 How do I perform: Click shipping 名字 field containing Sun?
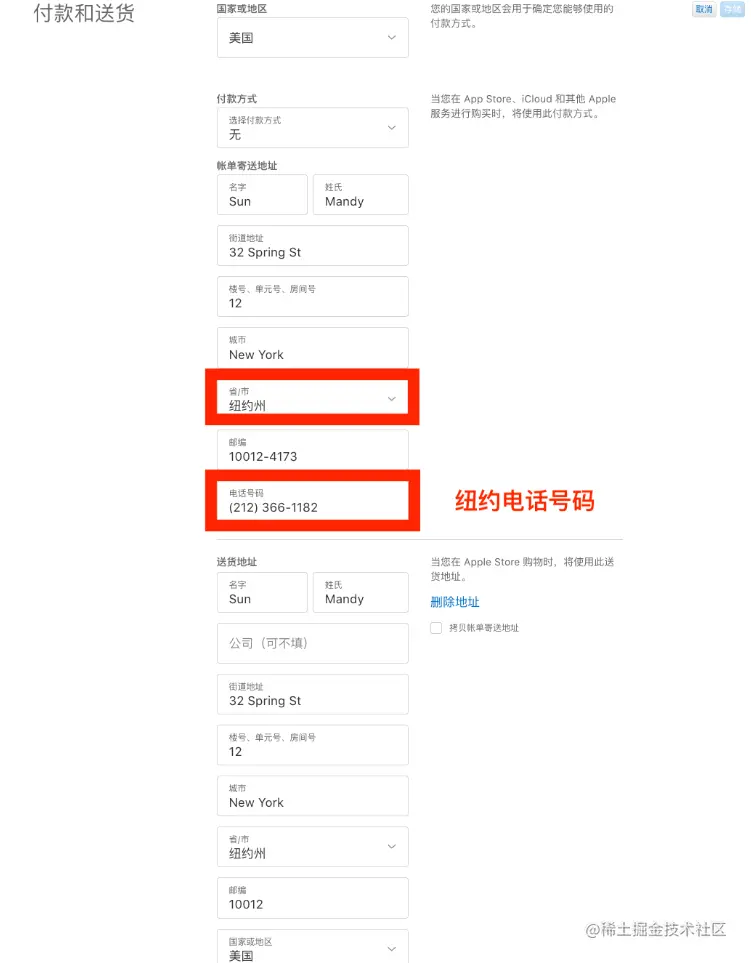click(262, 593)
